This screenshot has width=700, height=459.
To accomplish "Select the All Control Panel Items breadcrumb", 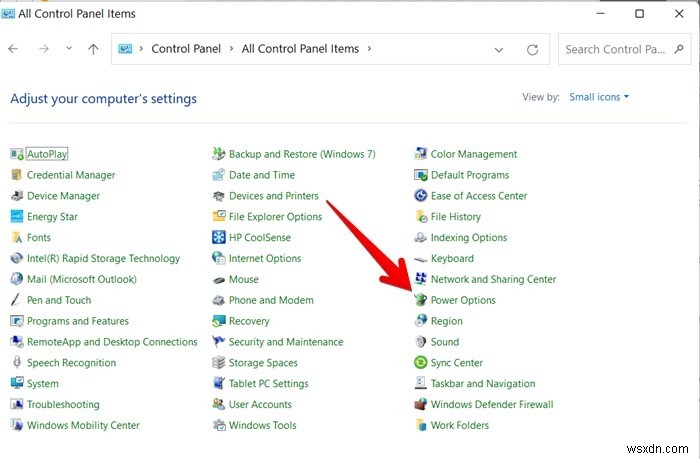I will 300,49.
